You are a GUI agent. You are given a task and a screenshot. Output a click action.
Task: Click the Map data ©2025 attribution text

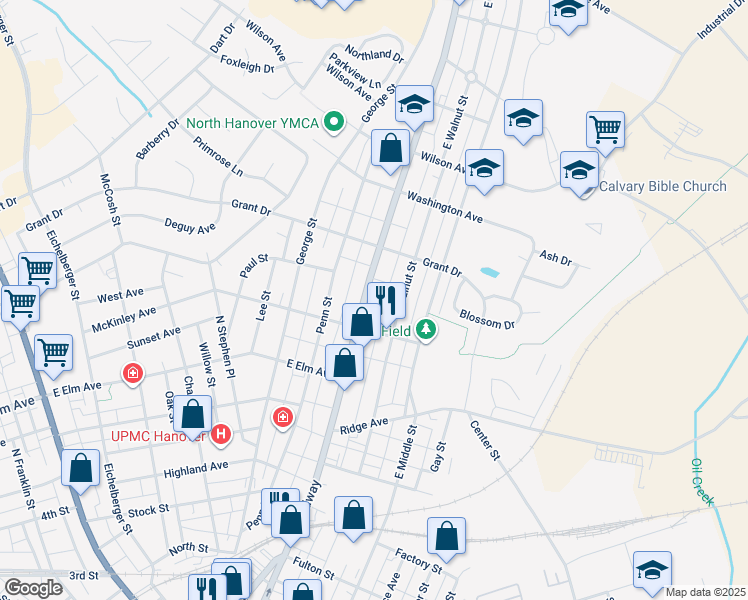704,592
